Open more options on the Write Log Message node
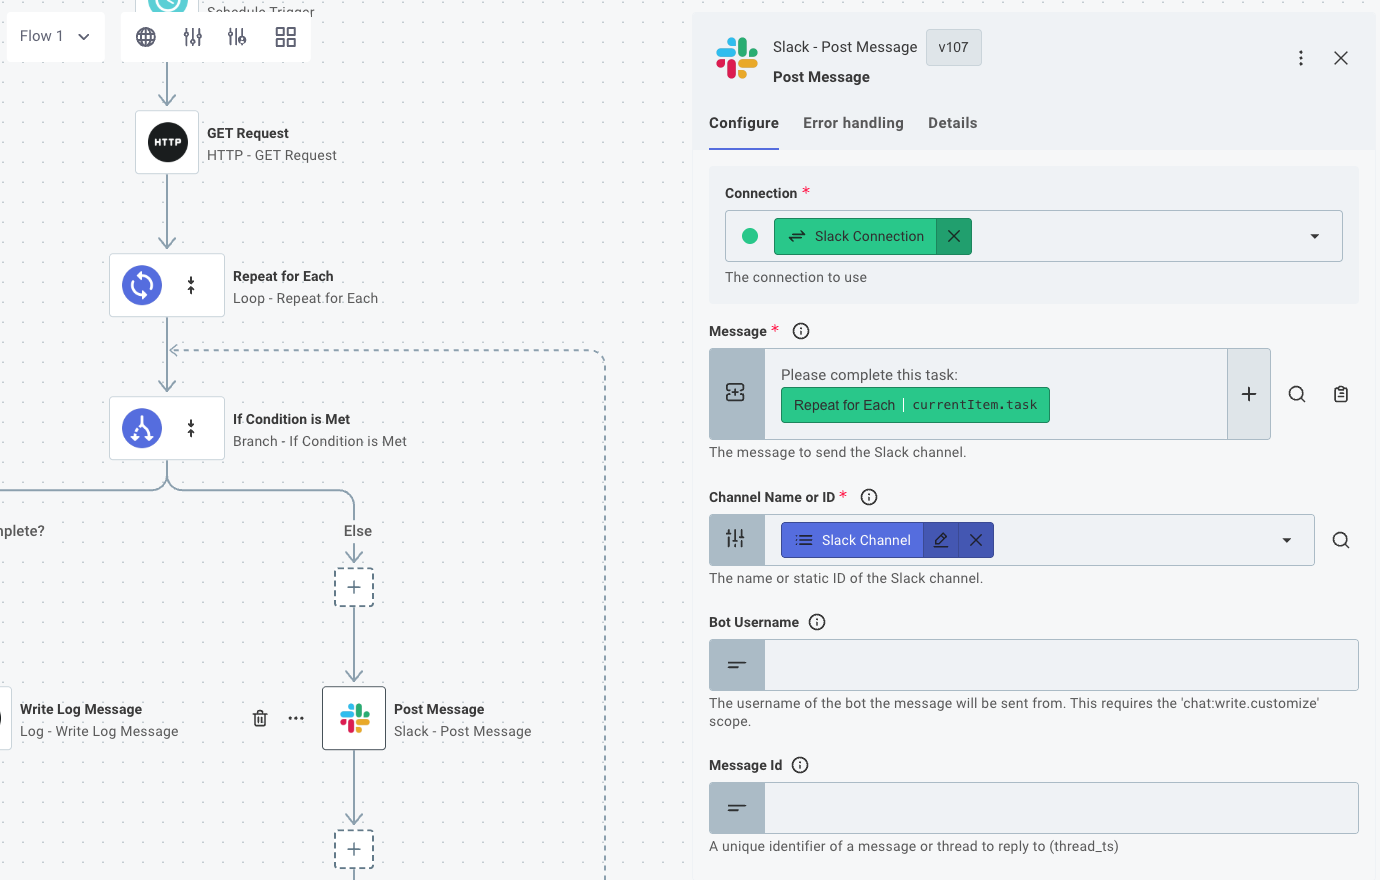This screenshot has height=880, width=1380. [295, 718]
